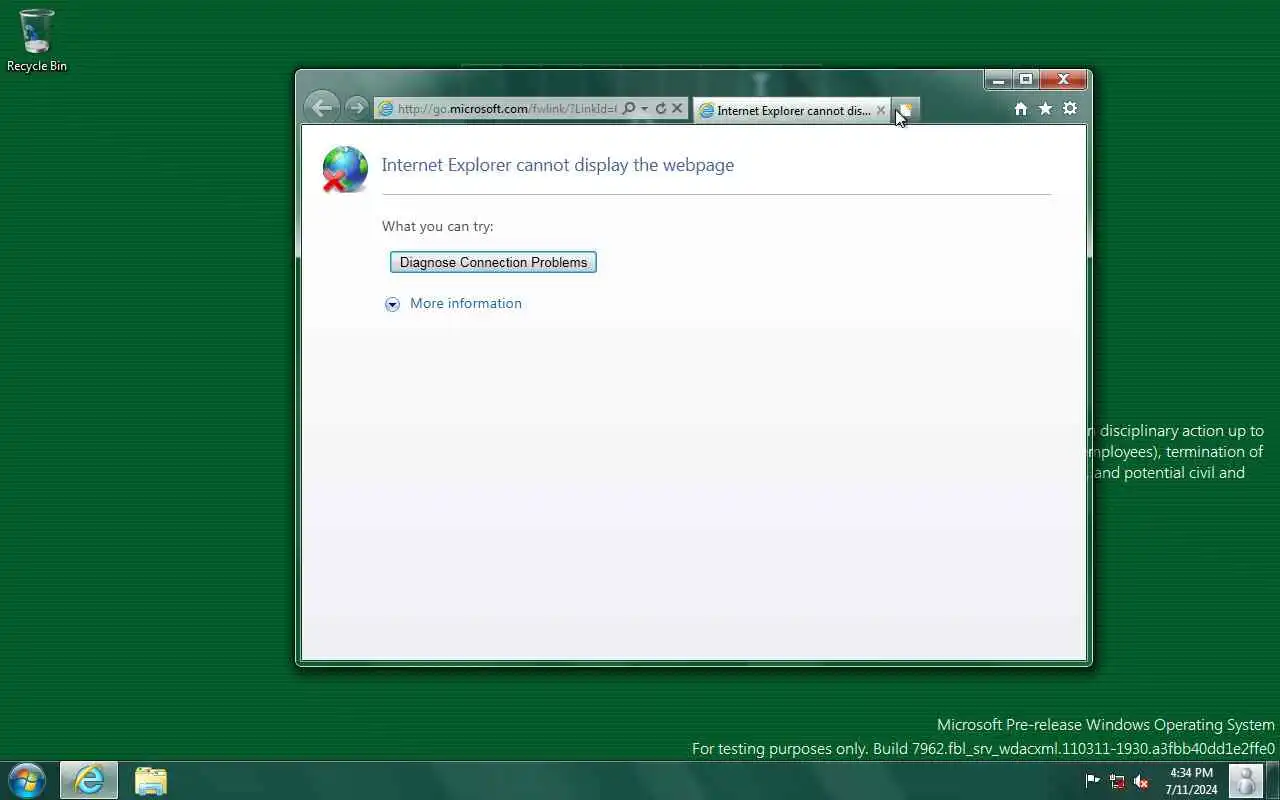This screenshot has height=800, width=1280.
Task: Click the muted speaker volume tray icon
Action: (x=1141, y=781)
